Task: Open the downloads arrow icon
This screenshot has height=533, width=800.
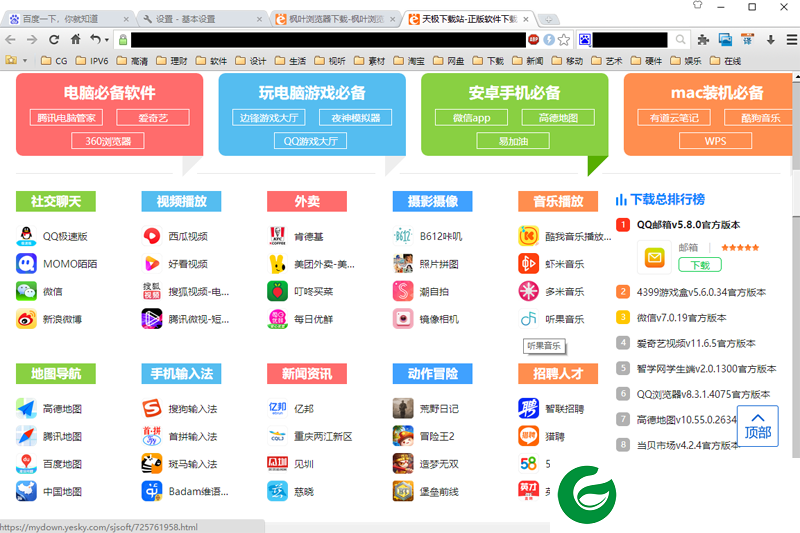Action: coord(770,39)
